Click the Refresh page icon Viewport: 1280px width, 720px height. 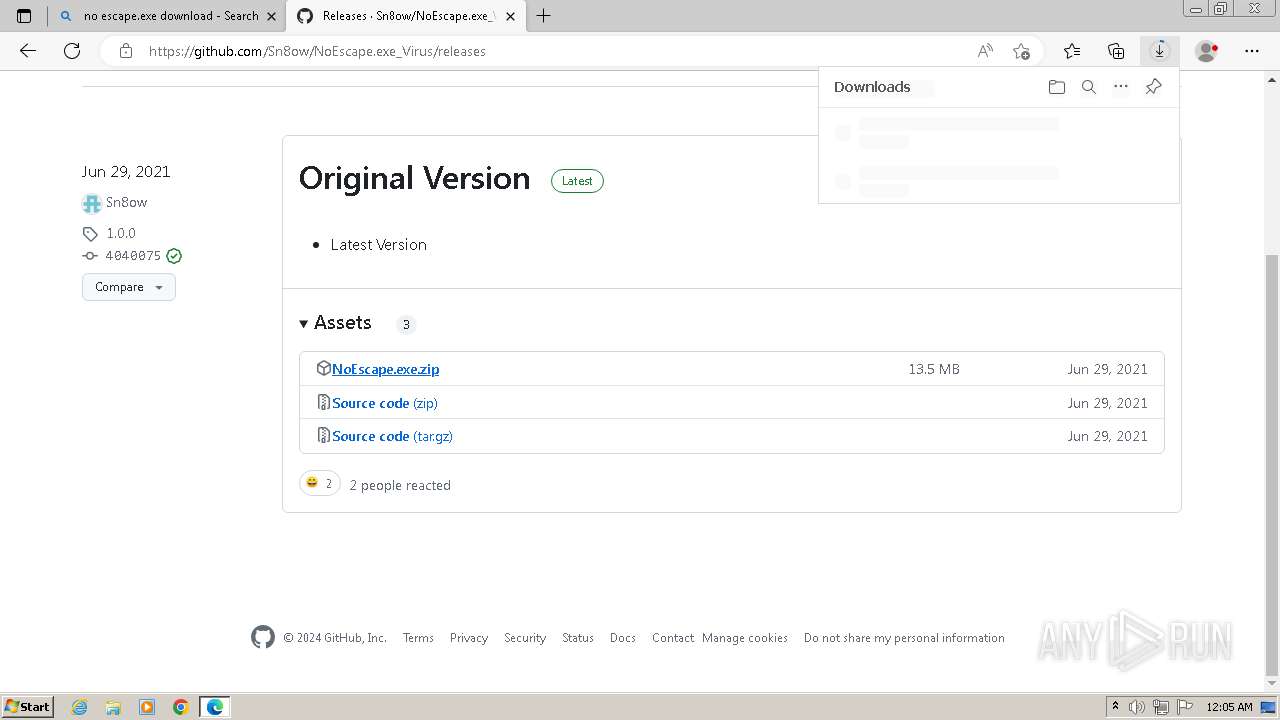tap(72, 51)
